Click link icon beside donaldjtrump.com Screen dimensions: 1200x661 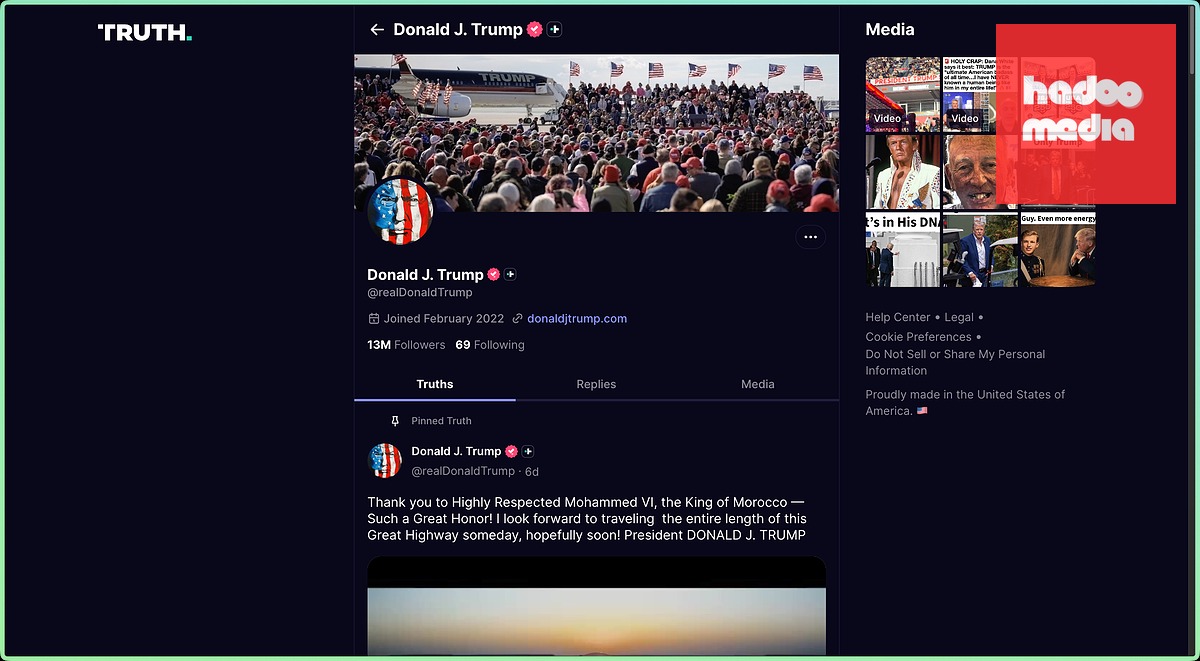click(517, 319)
